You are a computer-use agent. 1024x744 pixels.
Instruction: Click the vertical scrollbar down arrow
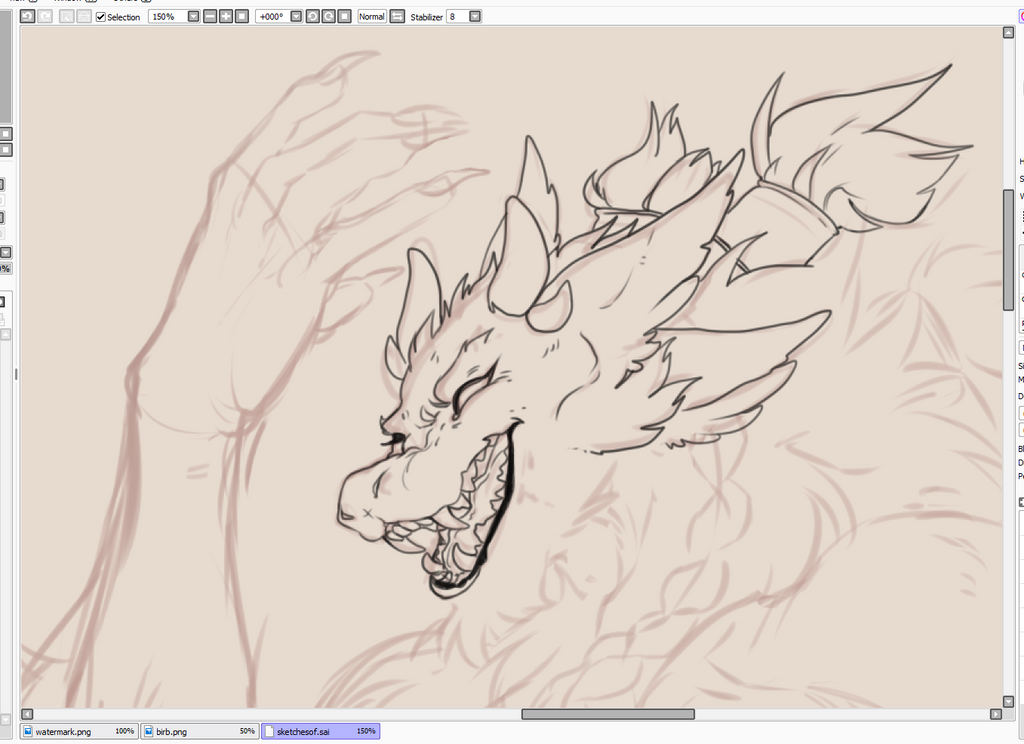[x=1008, y=702]
